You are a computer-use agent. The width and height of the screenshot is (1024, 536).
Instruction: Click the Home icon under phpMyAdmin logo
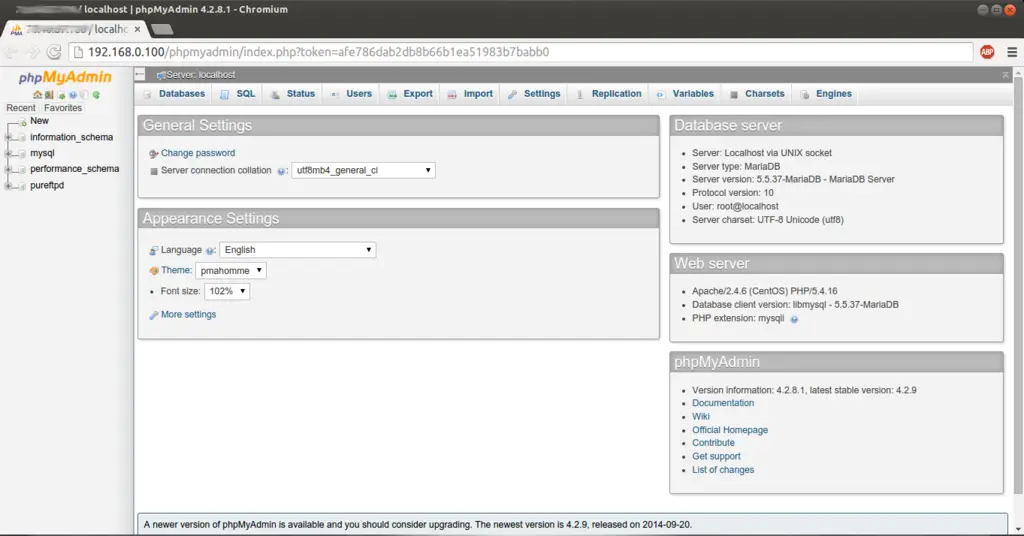(x=38, y=95)
